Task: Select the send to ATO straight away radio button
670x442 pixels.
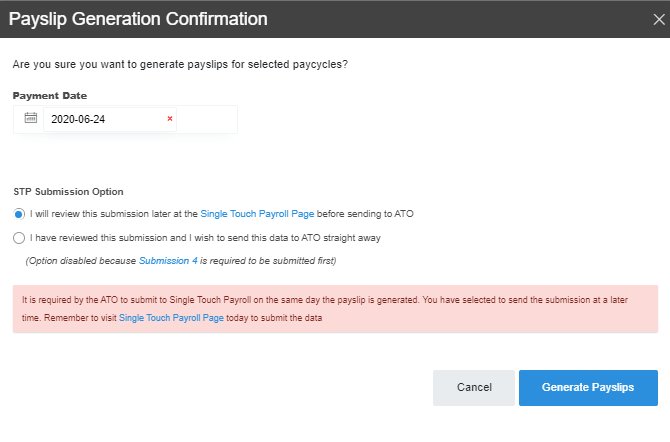Action: 19,238
